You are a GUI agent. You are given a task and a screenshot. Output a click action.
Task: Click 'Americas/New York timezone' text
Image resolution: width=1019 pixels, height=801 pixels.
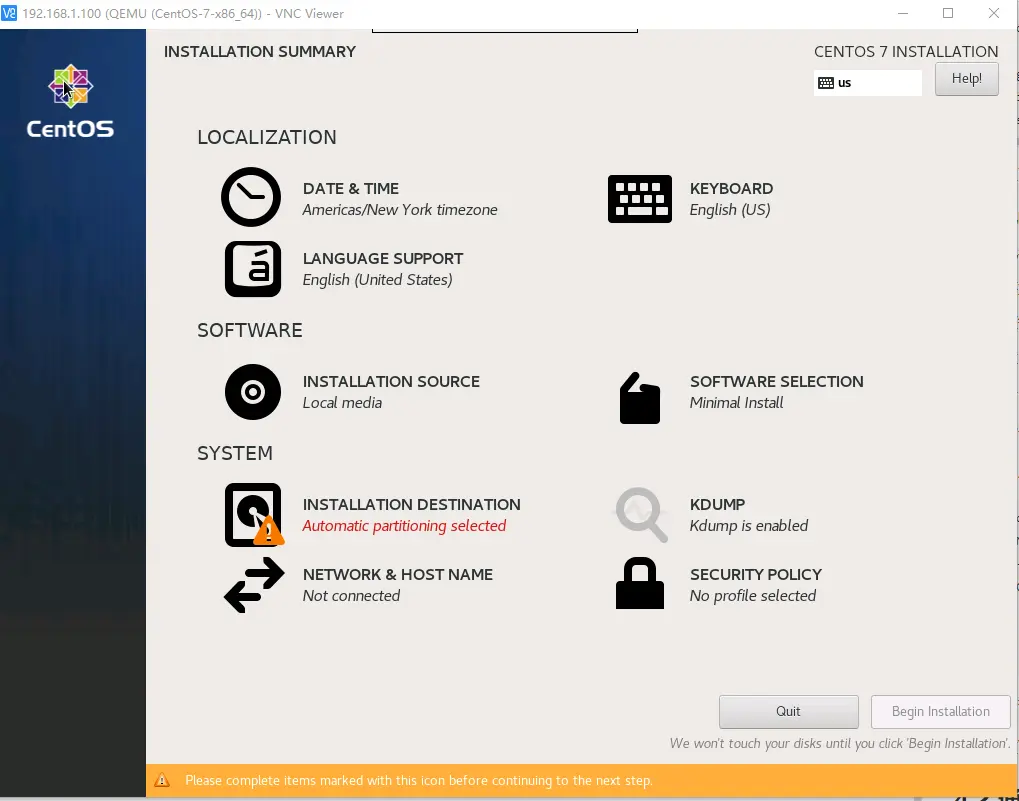click(x=400, y=210)
